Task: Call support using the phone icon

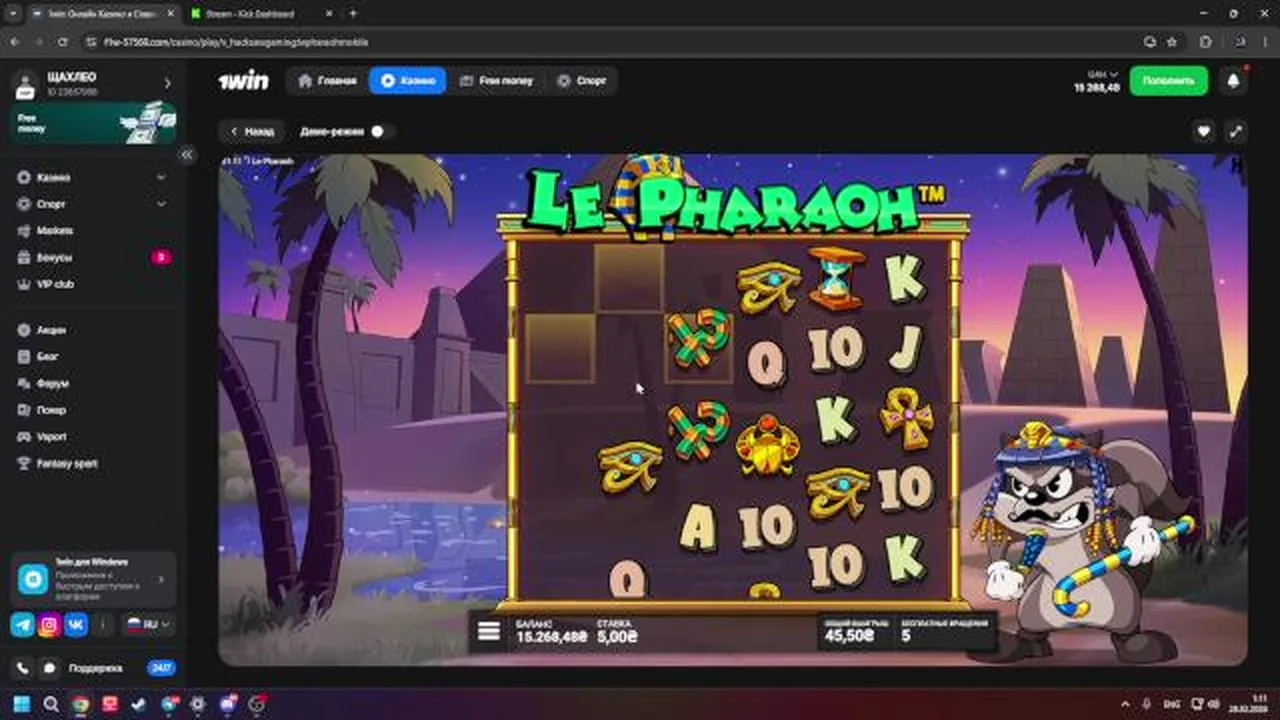Action: coord(22,668)
